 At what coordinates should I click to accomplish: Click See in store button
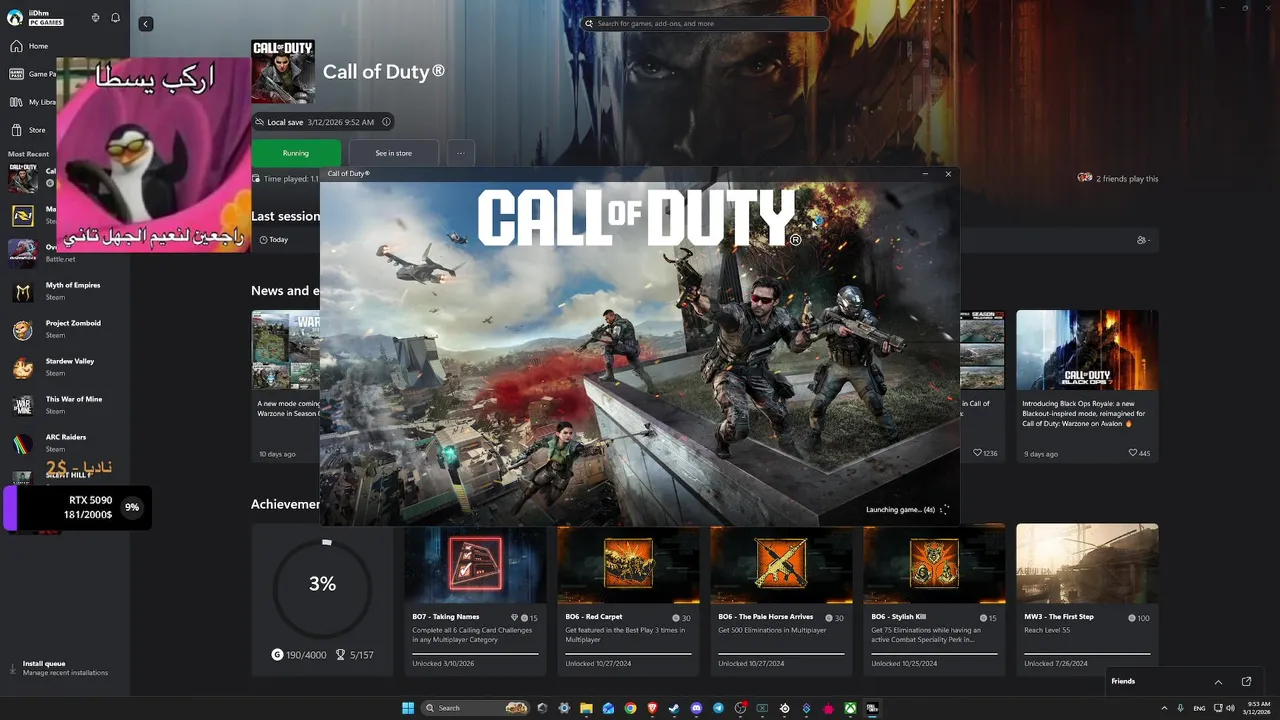(x=393, y=153)
